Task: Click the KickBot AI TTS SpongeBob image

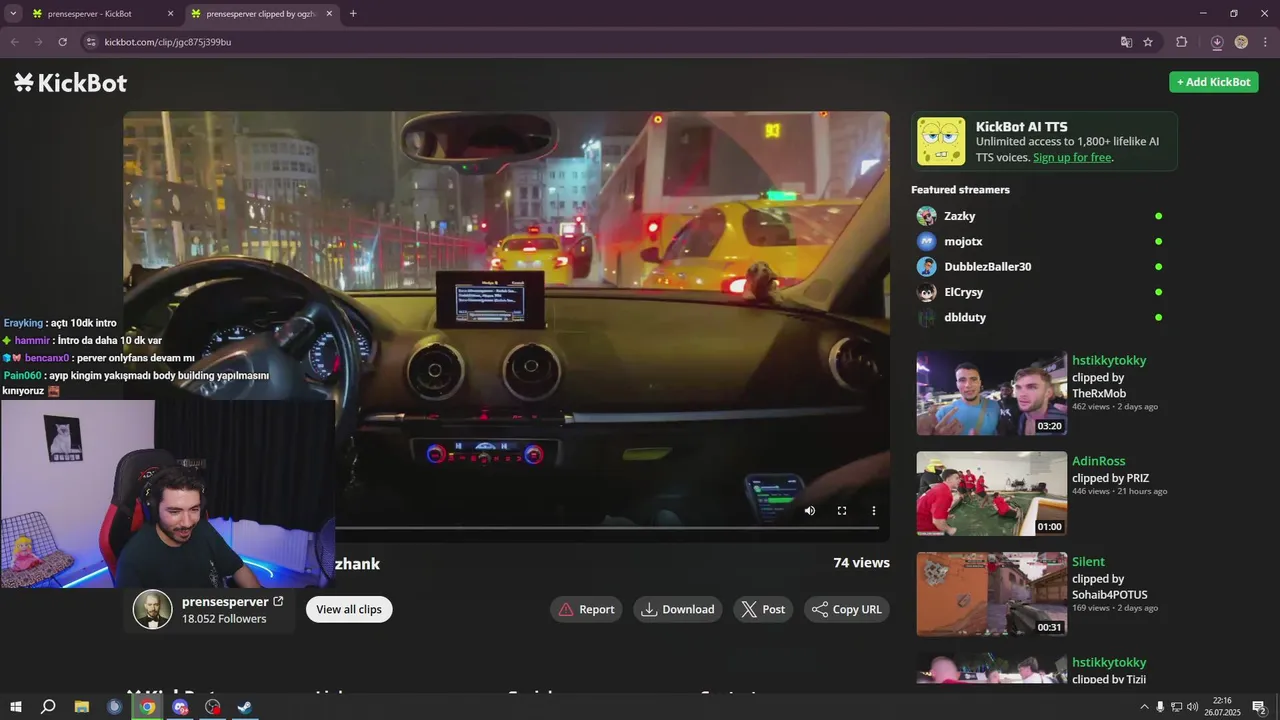Action: 941,141
